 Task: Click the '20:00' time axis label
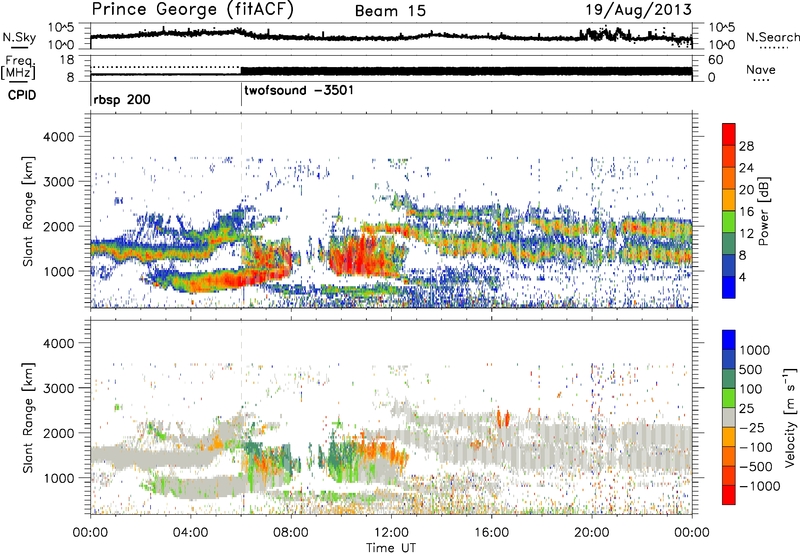pos(592,533)
